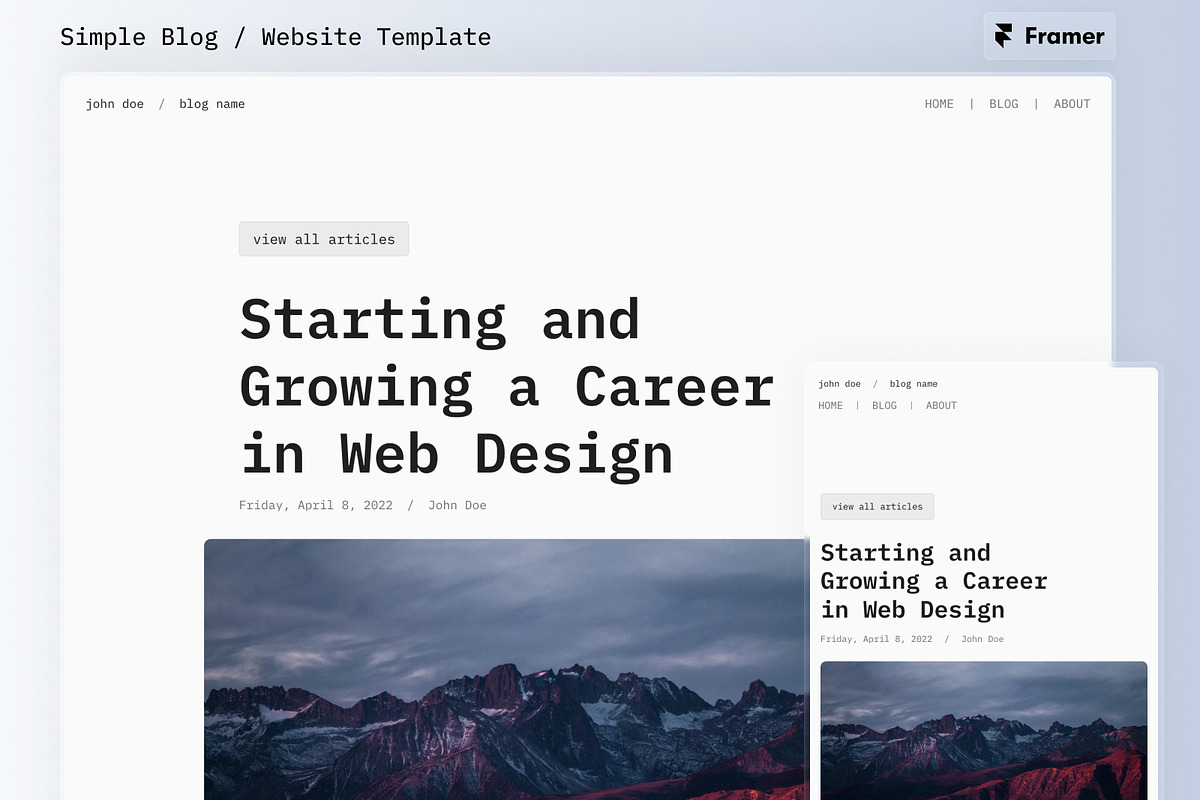
Task: Open HOME in the mobile preview nav
Action: click(x=830, y=406)
